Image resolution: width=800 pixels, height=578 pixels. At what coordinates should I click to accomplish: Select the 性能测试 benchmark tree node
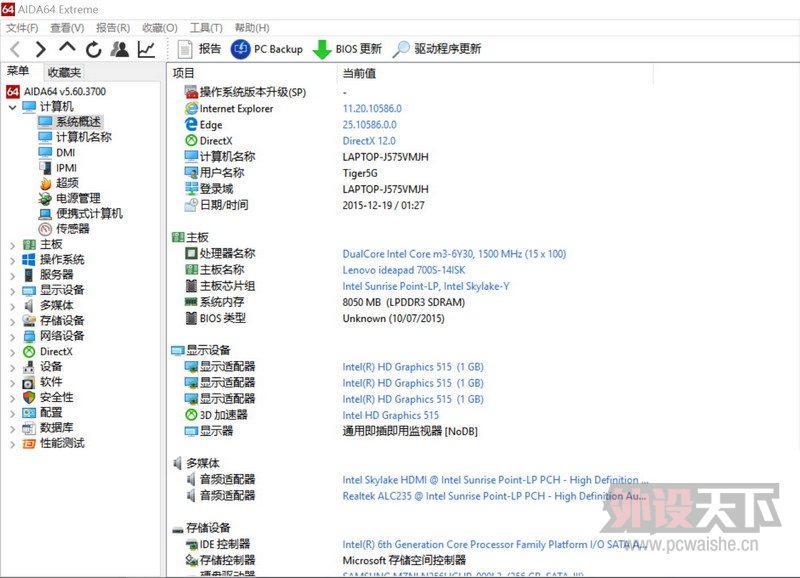(x=53, y=443)
